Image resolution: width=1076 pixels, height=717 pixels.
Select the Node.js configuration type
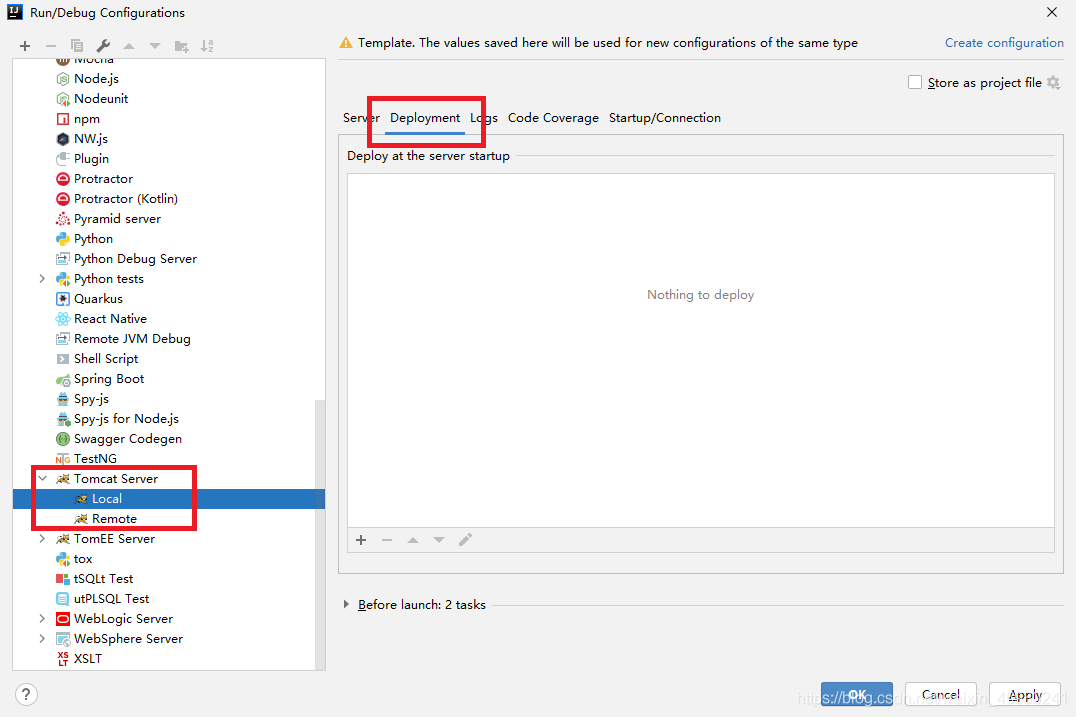click(x=96, y=79)
